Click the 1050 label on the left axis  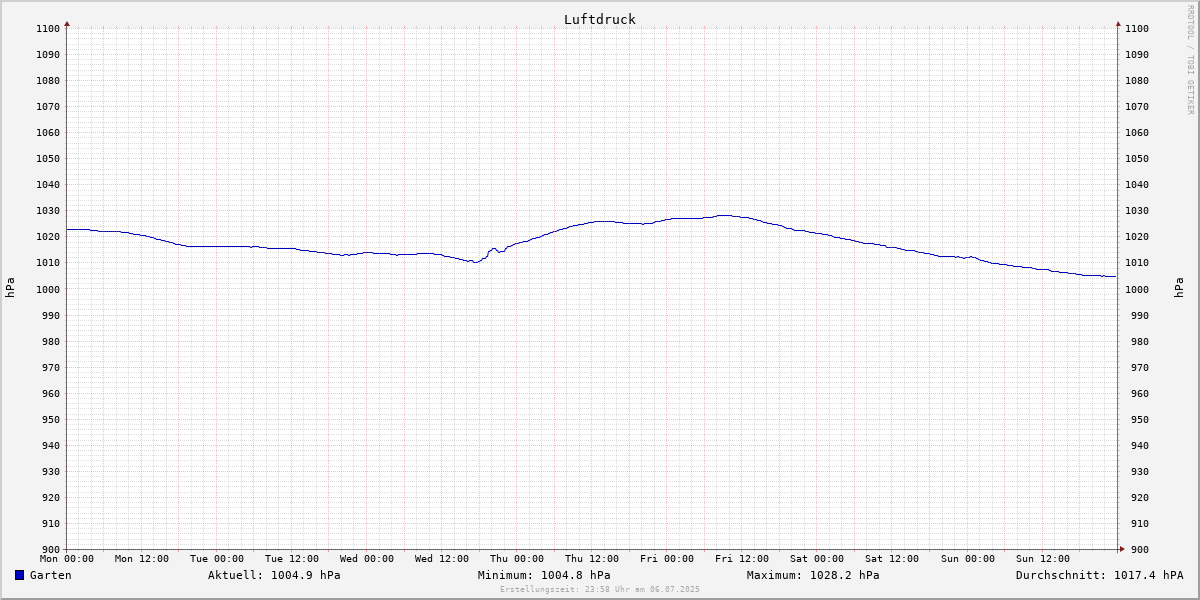48,159
